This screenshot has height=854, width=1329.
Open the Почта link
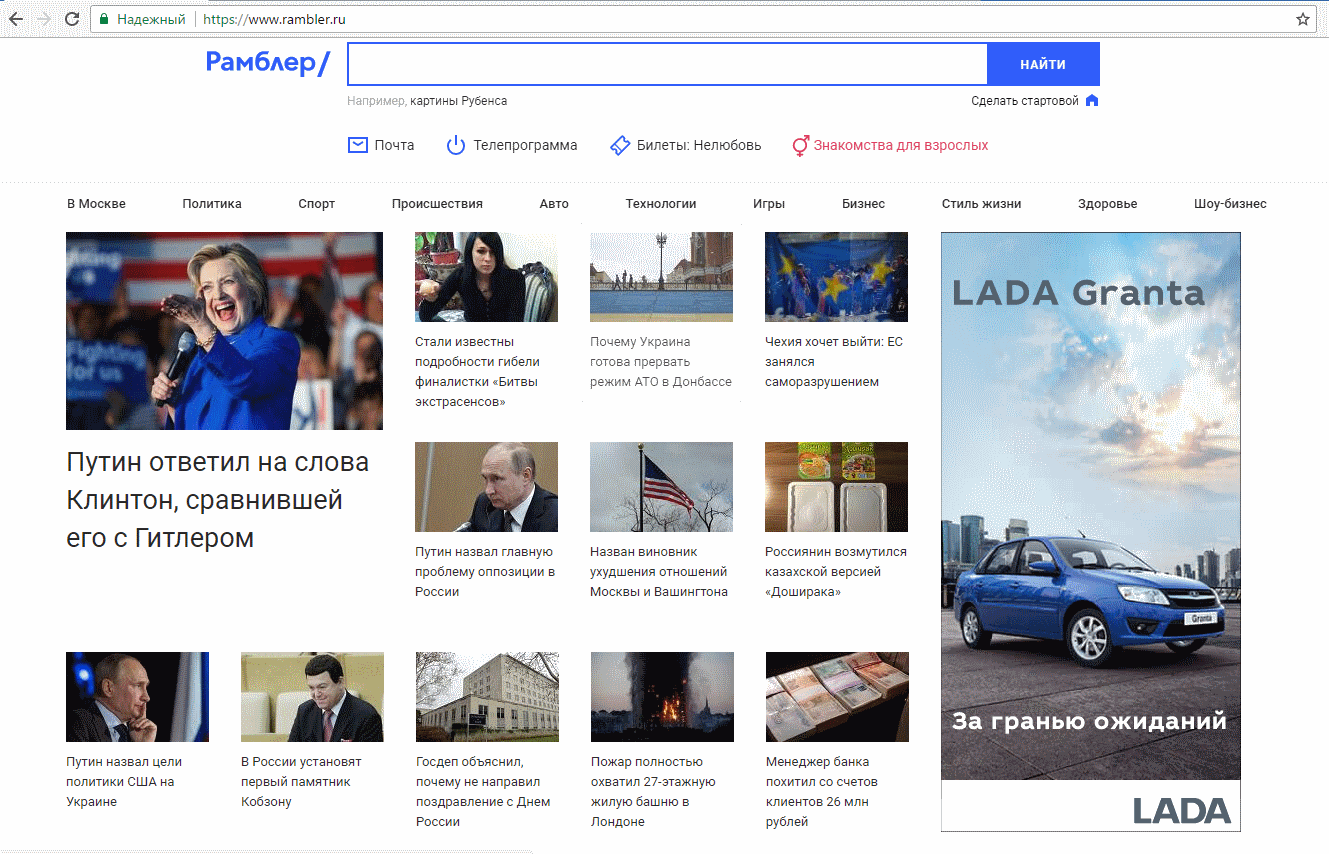[x=394, y=145]
